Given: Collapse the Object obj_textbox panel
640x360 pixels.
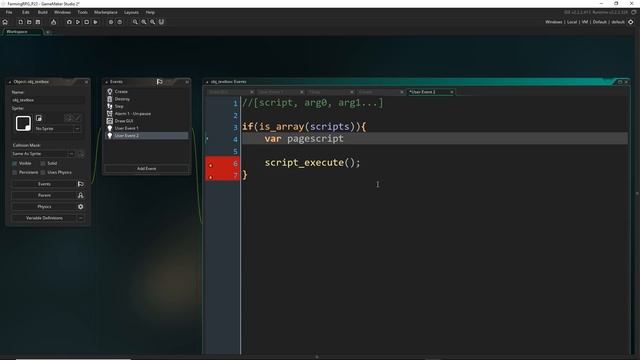Looking at the screenshot, I should coord(10,82).
